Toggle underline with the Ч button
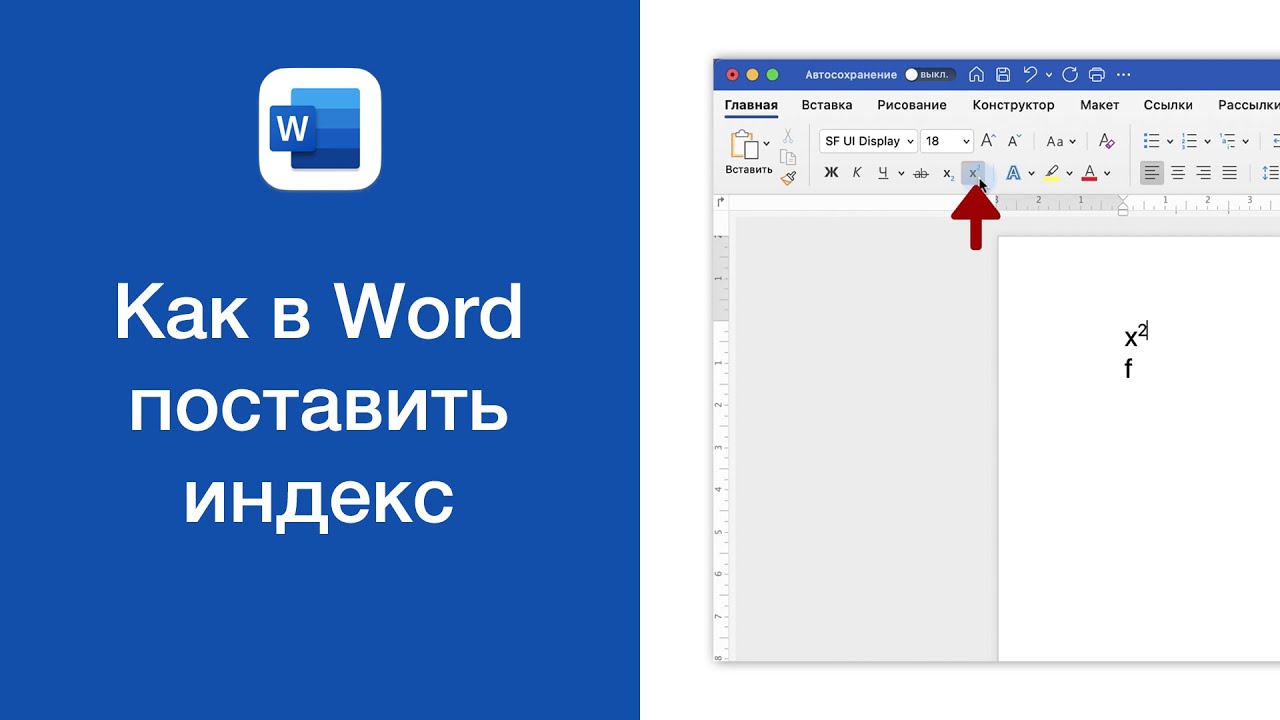Viewport: 1280px width, 720px height. click(x=883, y=173)
